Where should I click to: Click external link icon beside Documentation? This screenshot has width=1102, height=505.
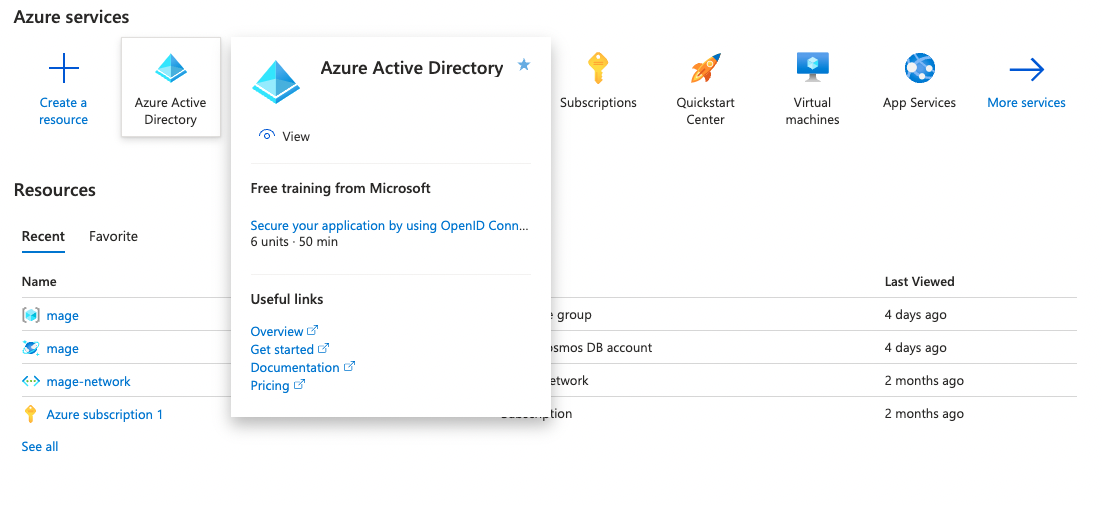(x=349, y=367)
